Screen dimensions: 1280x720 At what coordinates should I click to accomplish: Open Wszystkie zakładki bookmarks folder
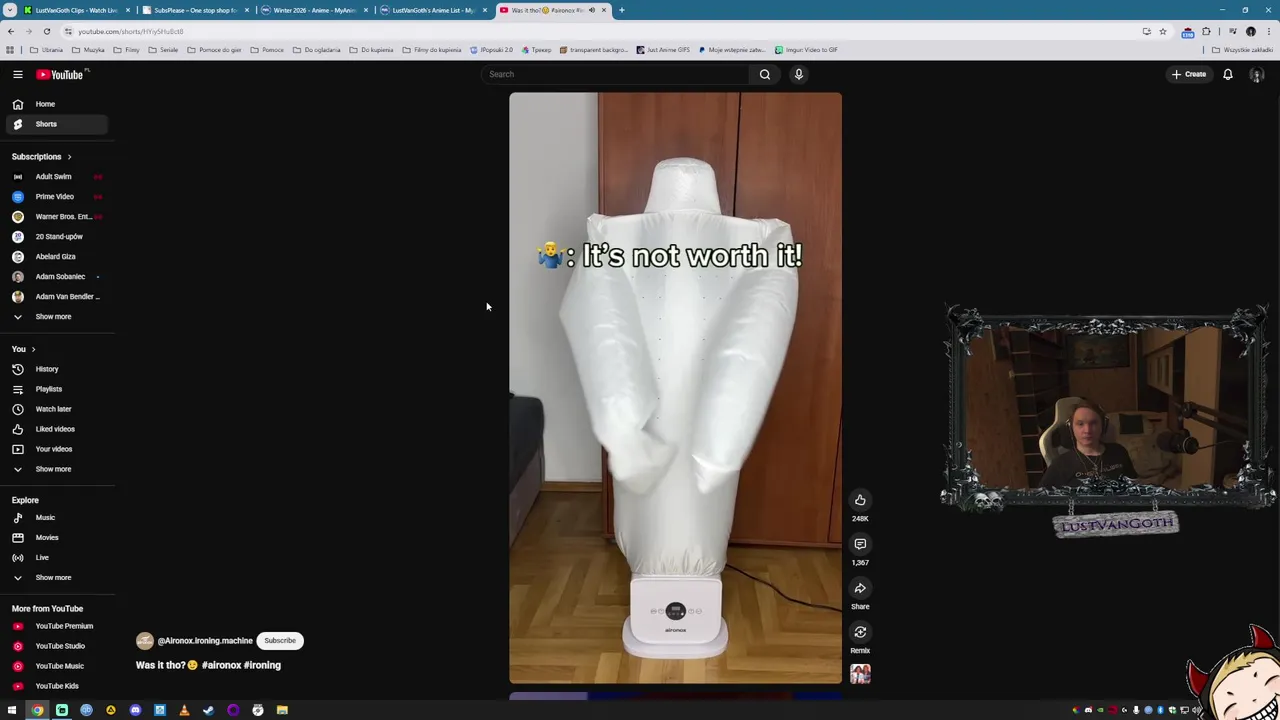[1242, 50]
